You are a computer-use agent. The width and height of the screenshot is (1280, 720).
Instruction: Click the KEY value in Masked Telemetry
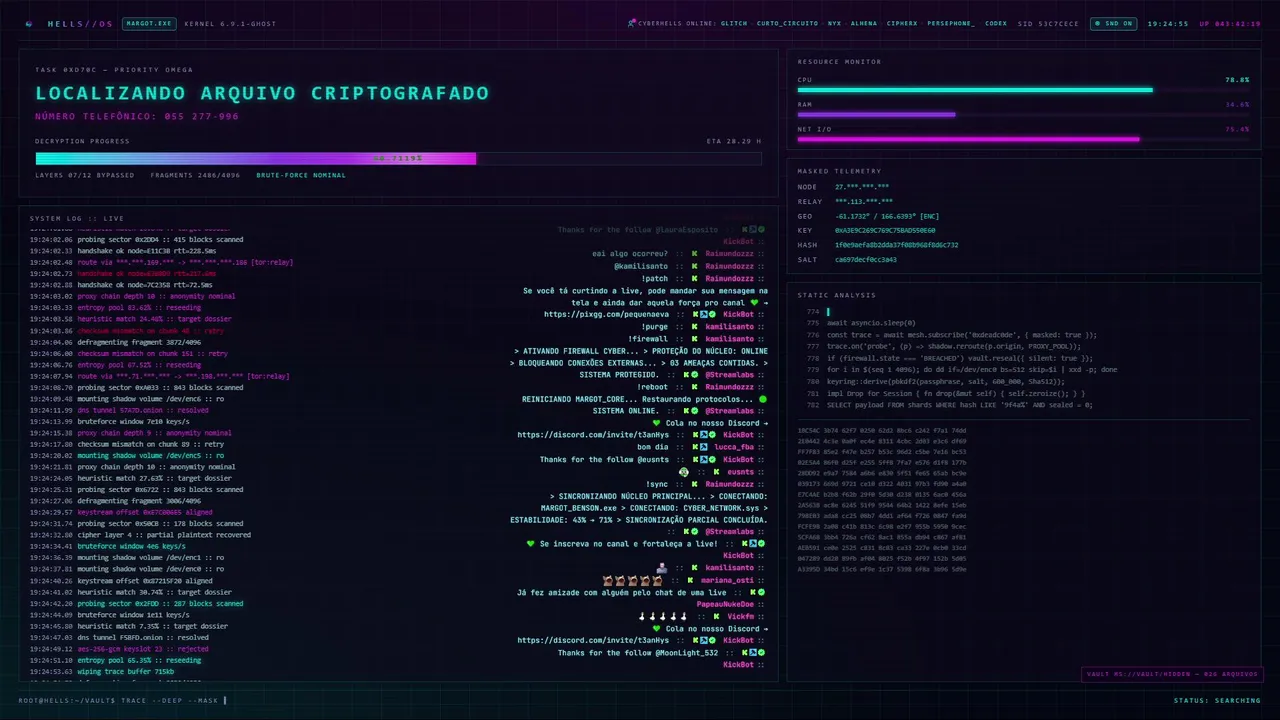885,230
